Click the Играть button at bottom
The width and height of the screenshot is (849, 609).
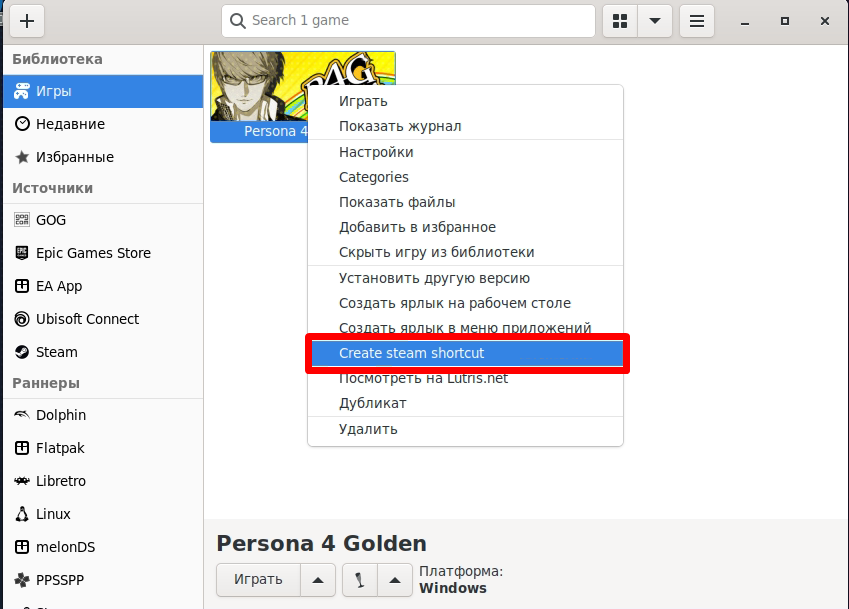click(258, 580)
